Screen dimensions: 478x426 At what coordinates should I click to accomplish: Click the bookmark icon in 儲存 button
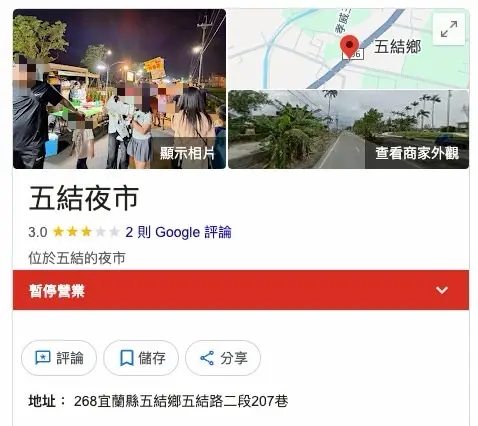(127, 358)
